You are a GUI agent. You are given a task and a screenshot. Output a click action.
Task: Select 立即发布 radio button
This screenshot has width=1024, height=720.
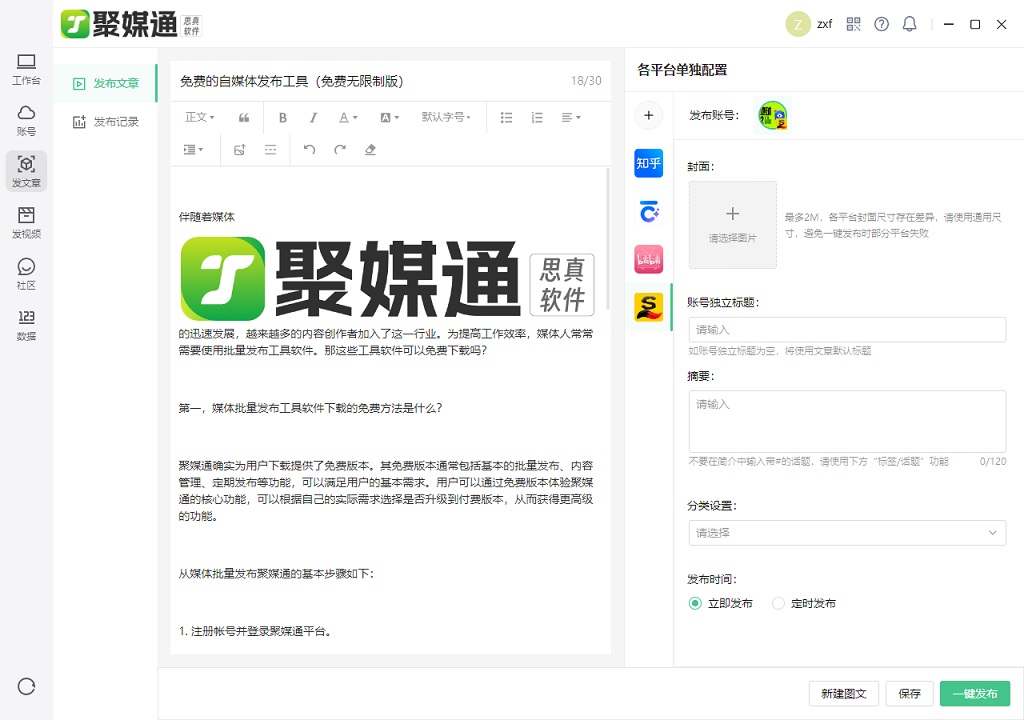pos(695,604)
